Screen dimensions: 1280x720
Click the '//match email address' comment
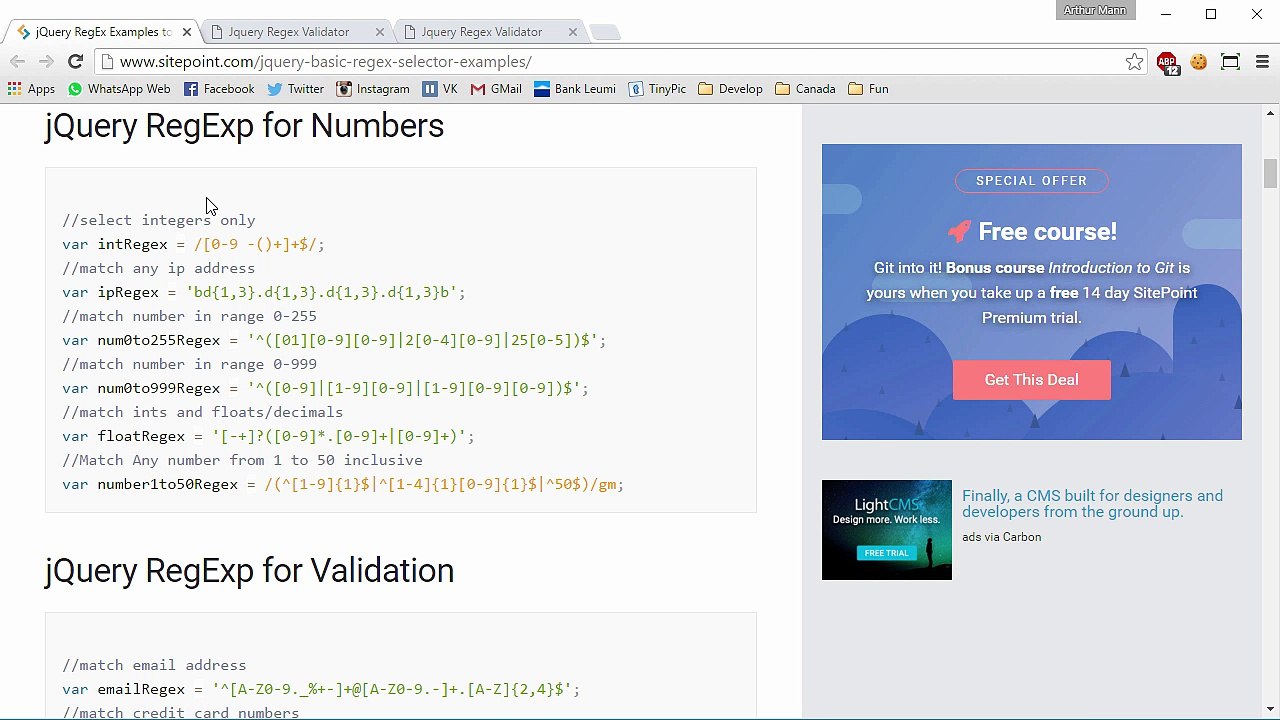(154, 665)
